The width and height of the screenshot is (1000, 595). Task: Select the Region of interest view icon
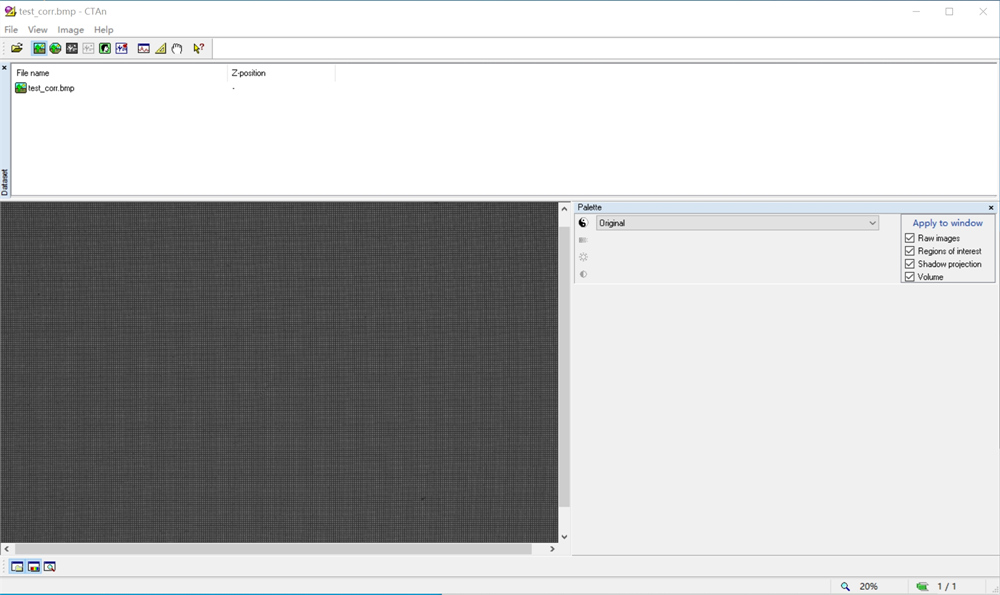55,48
